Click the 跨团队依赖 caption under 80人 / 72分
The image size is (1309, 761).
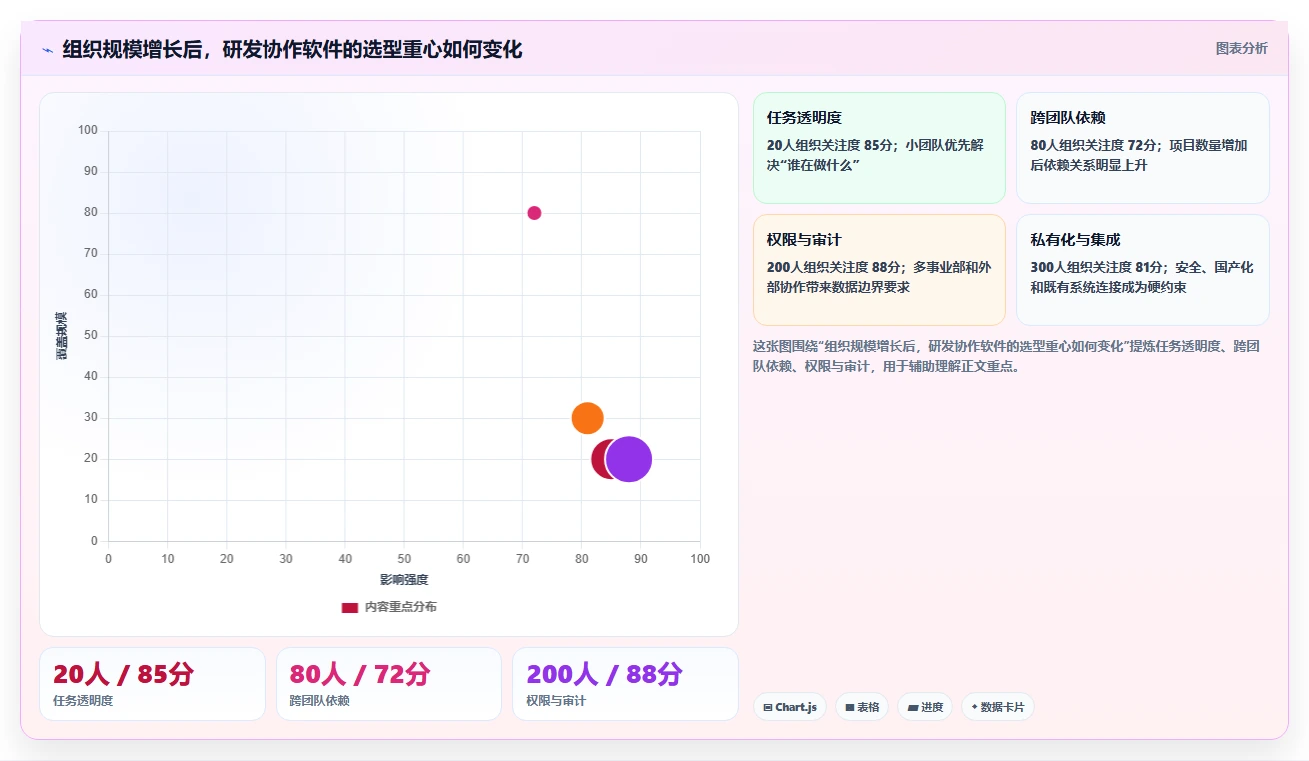[x=320, y=701]
